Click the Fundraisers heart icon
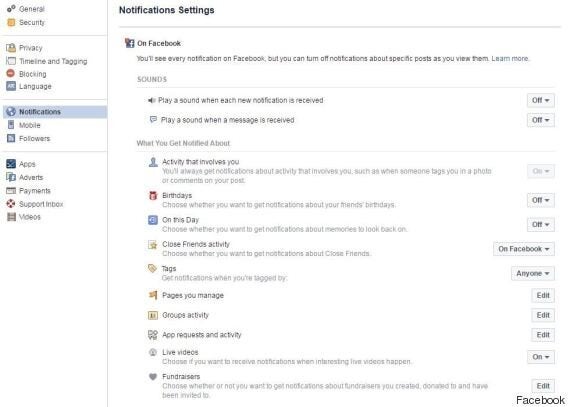This screenshot has height=407, width=570. tap(153, 376)
